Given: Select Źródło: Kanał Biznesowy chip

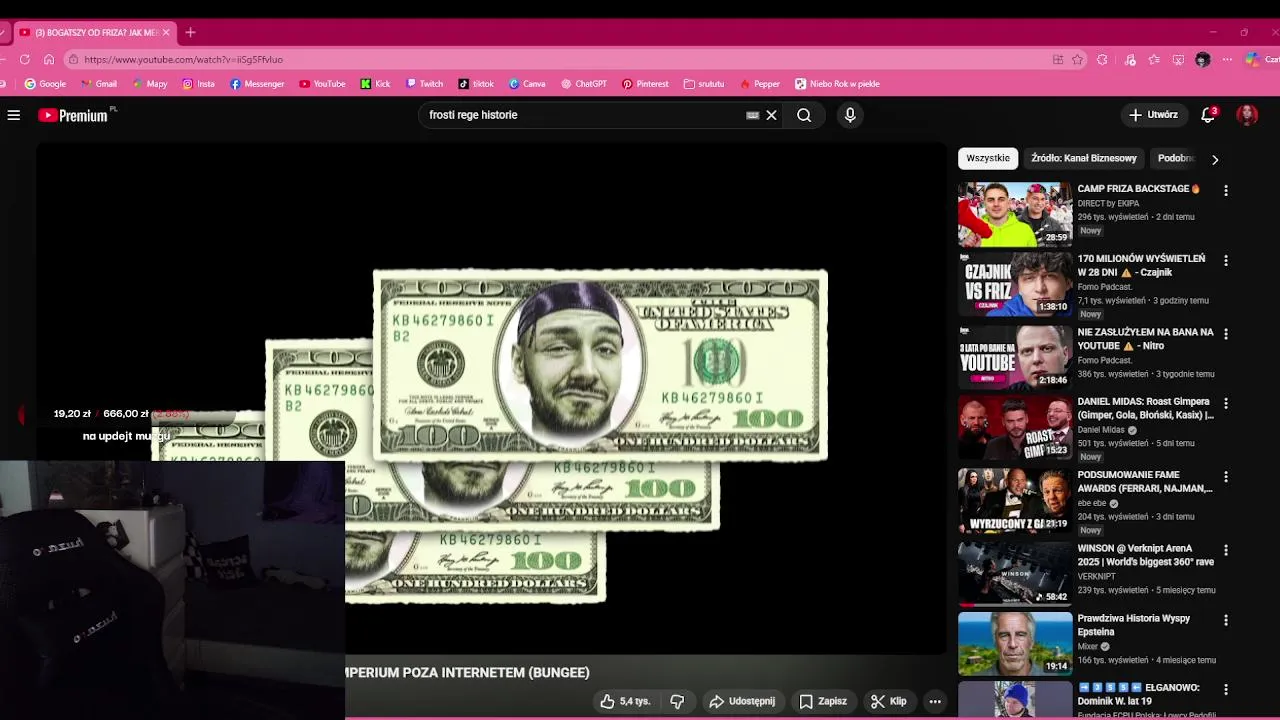Looking at the screenshot, I should pos(1084,158).
